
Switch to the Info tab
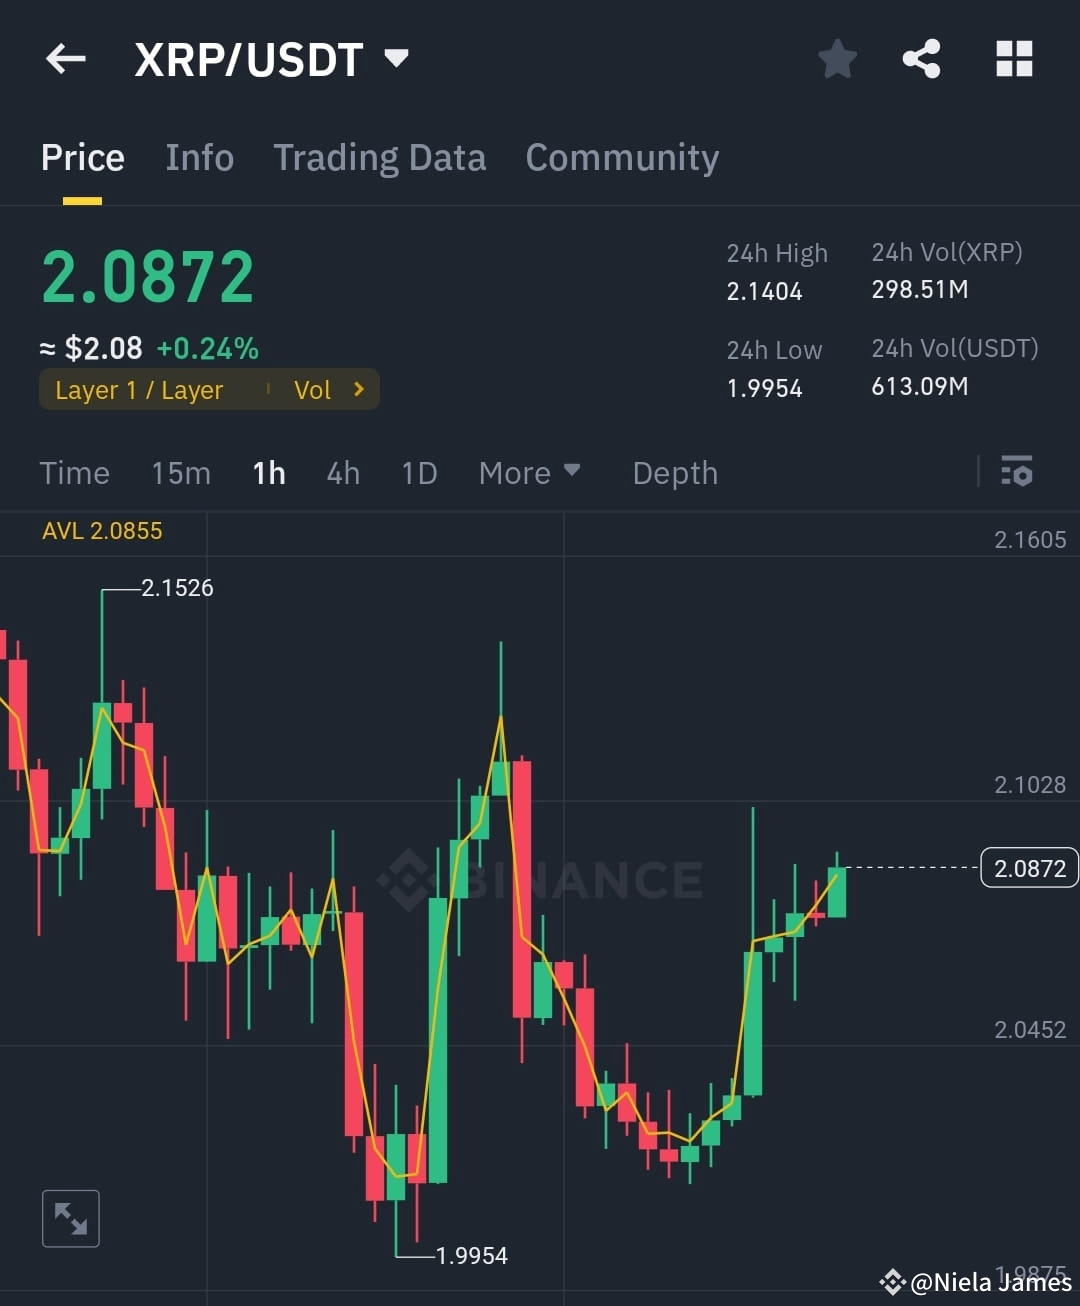coord(199,157)
